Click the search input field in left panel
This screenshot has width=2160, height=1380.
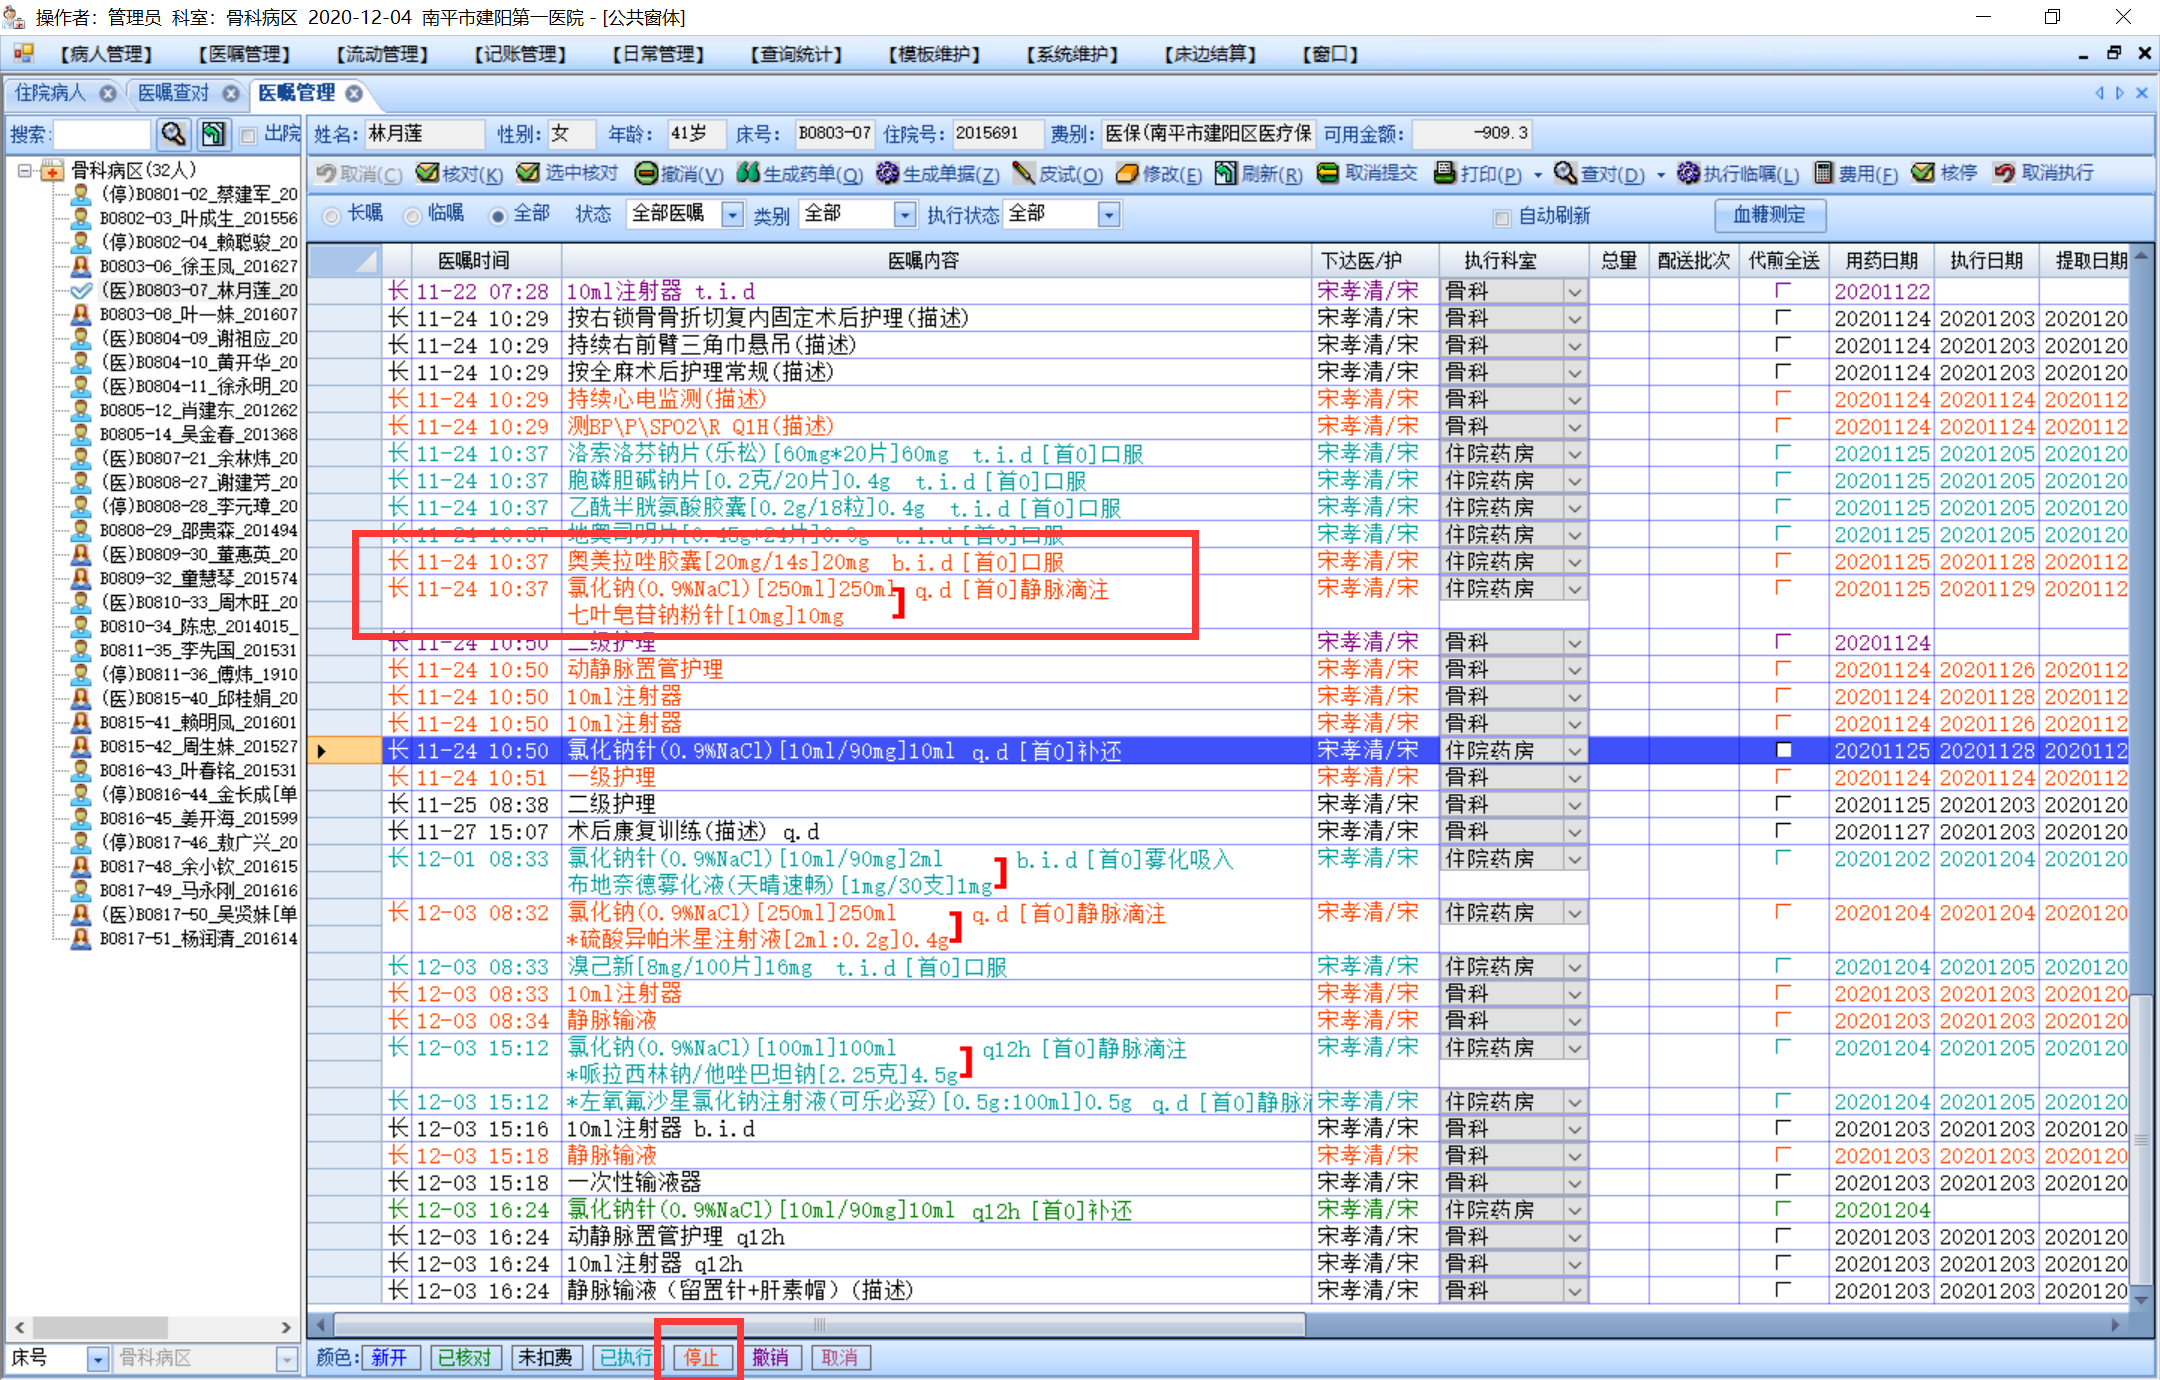101,134
